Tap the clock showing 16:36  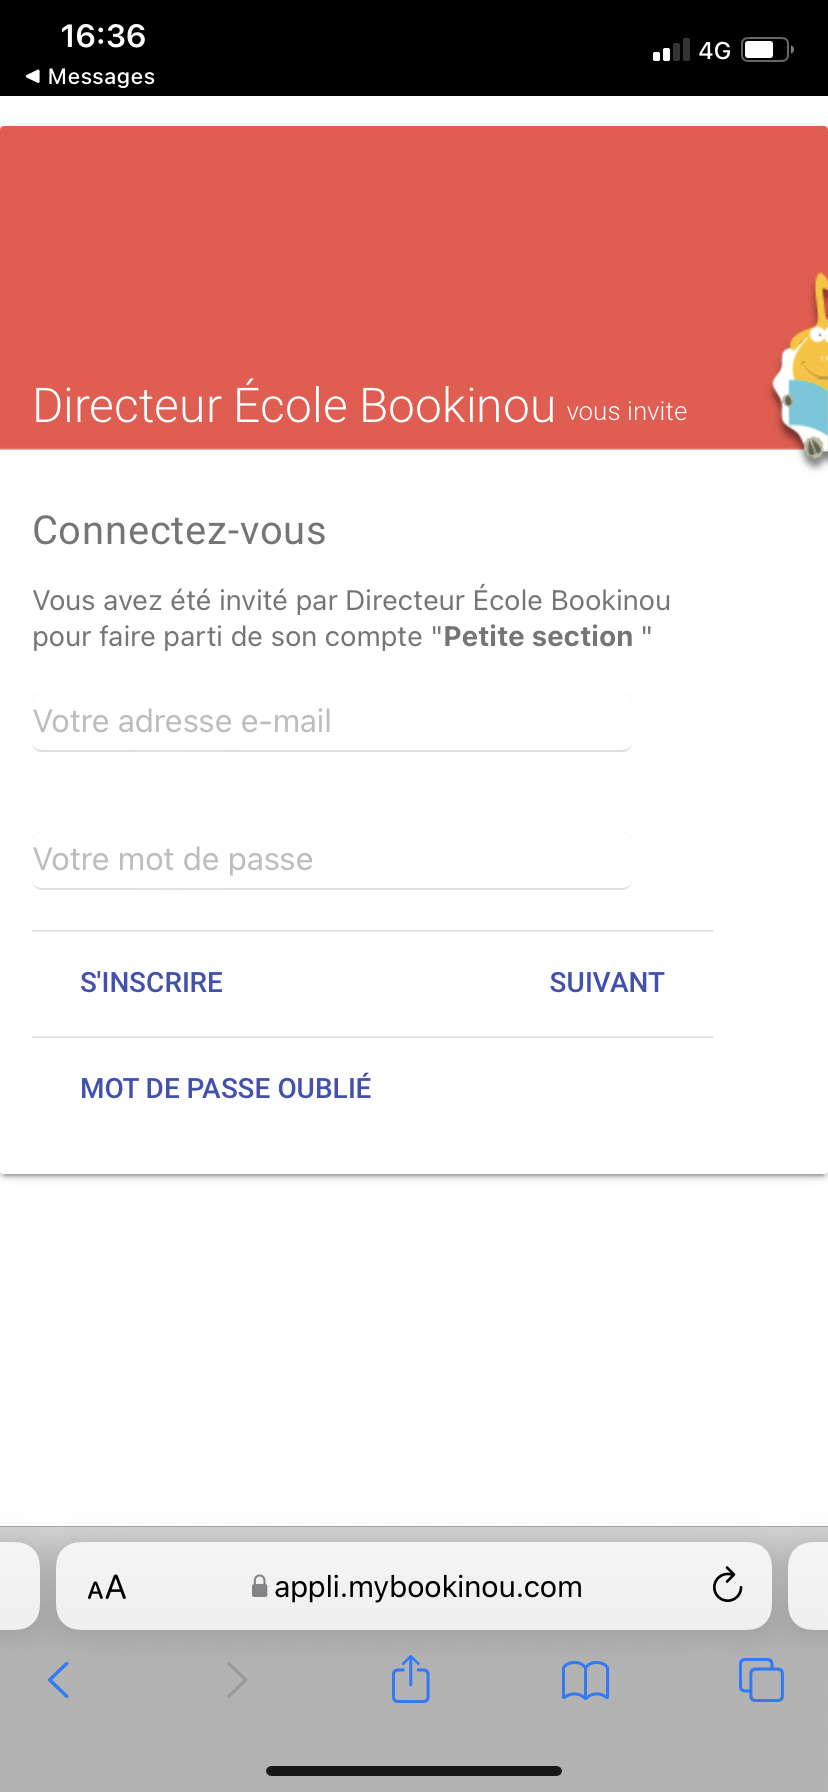103,36
